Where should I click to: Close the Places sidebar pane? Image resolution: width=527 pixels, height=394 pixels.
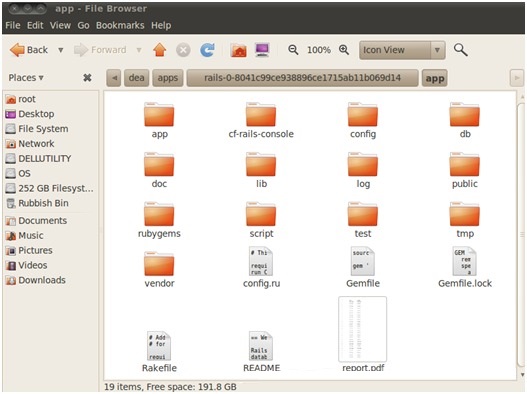[x=87, y=78]
